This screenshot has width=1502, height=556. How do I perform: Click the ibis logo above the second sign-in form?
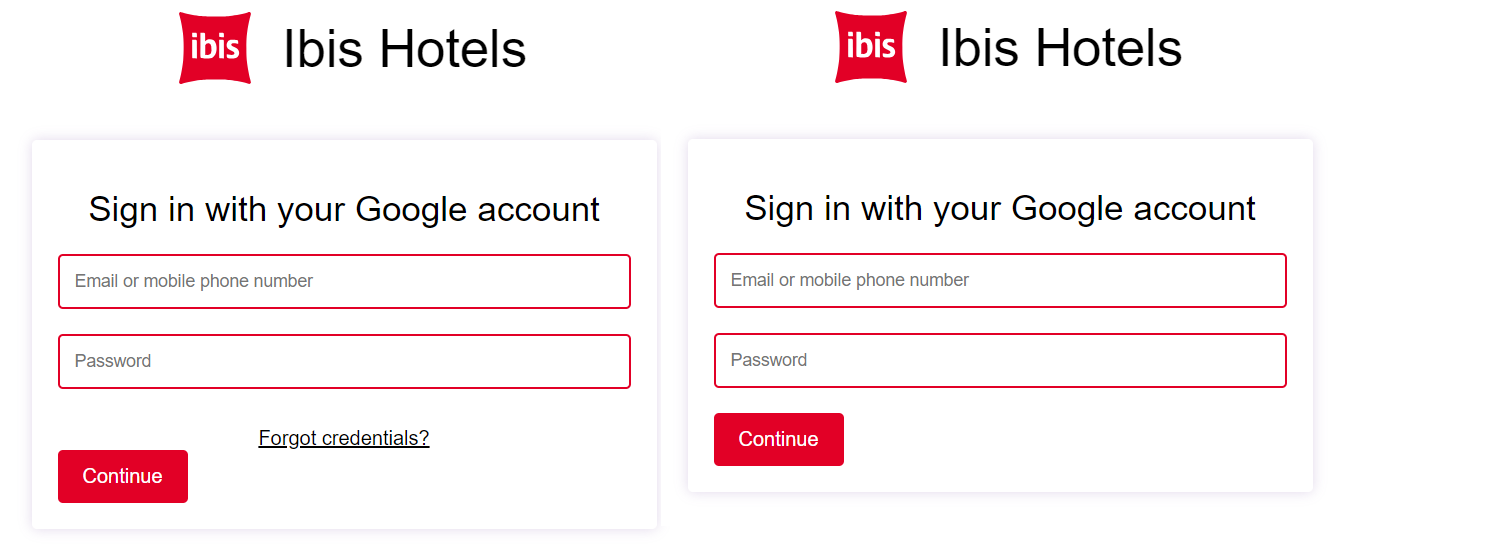(871, 48)
